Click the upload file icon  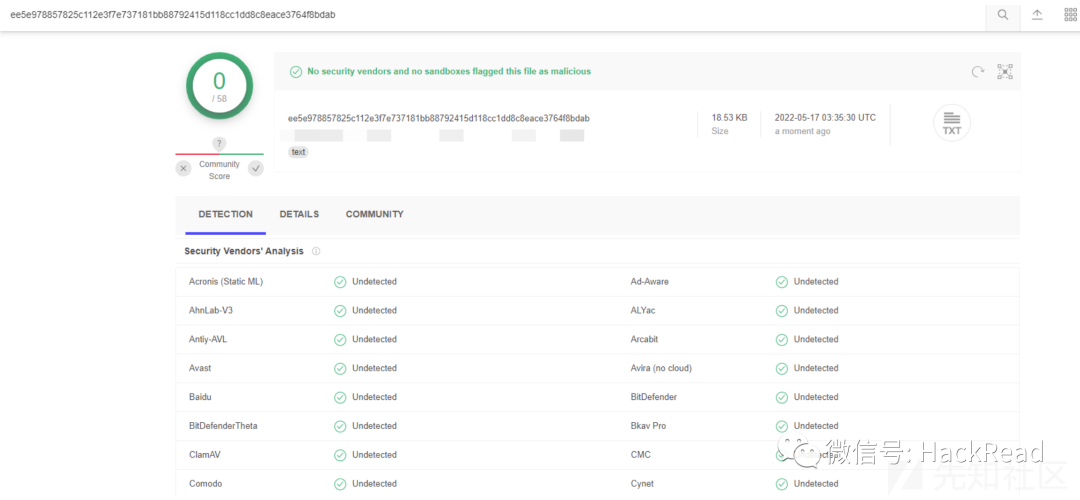click(1037, 15)
